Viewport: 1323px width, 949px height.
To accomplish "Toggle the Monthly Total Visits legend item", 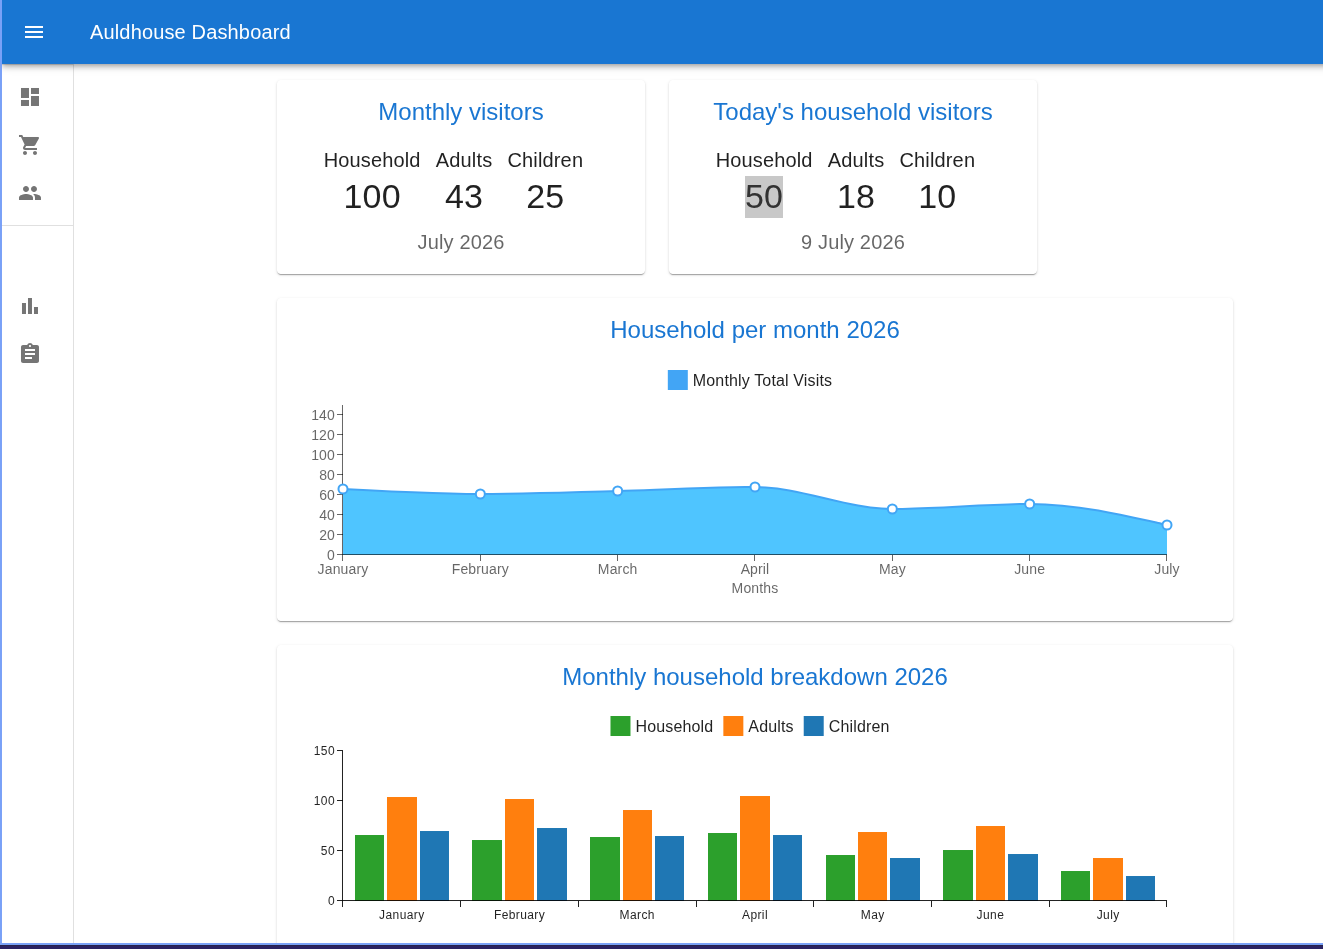I will (x=750, y=380).
